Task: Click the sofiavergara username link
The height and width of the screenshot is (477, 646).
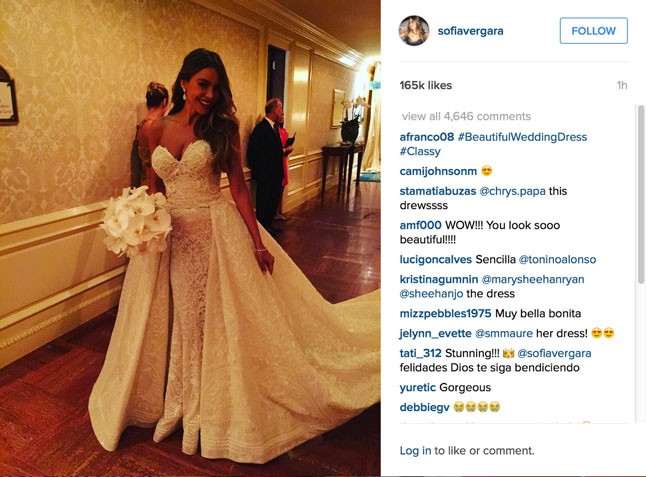Action: tap(470, 31)
